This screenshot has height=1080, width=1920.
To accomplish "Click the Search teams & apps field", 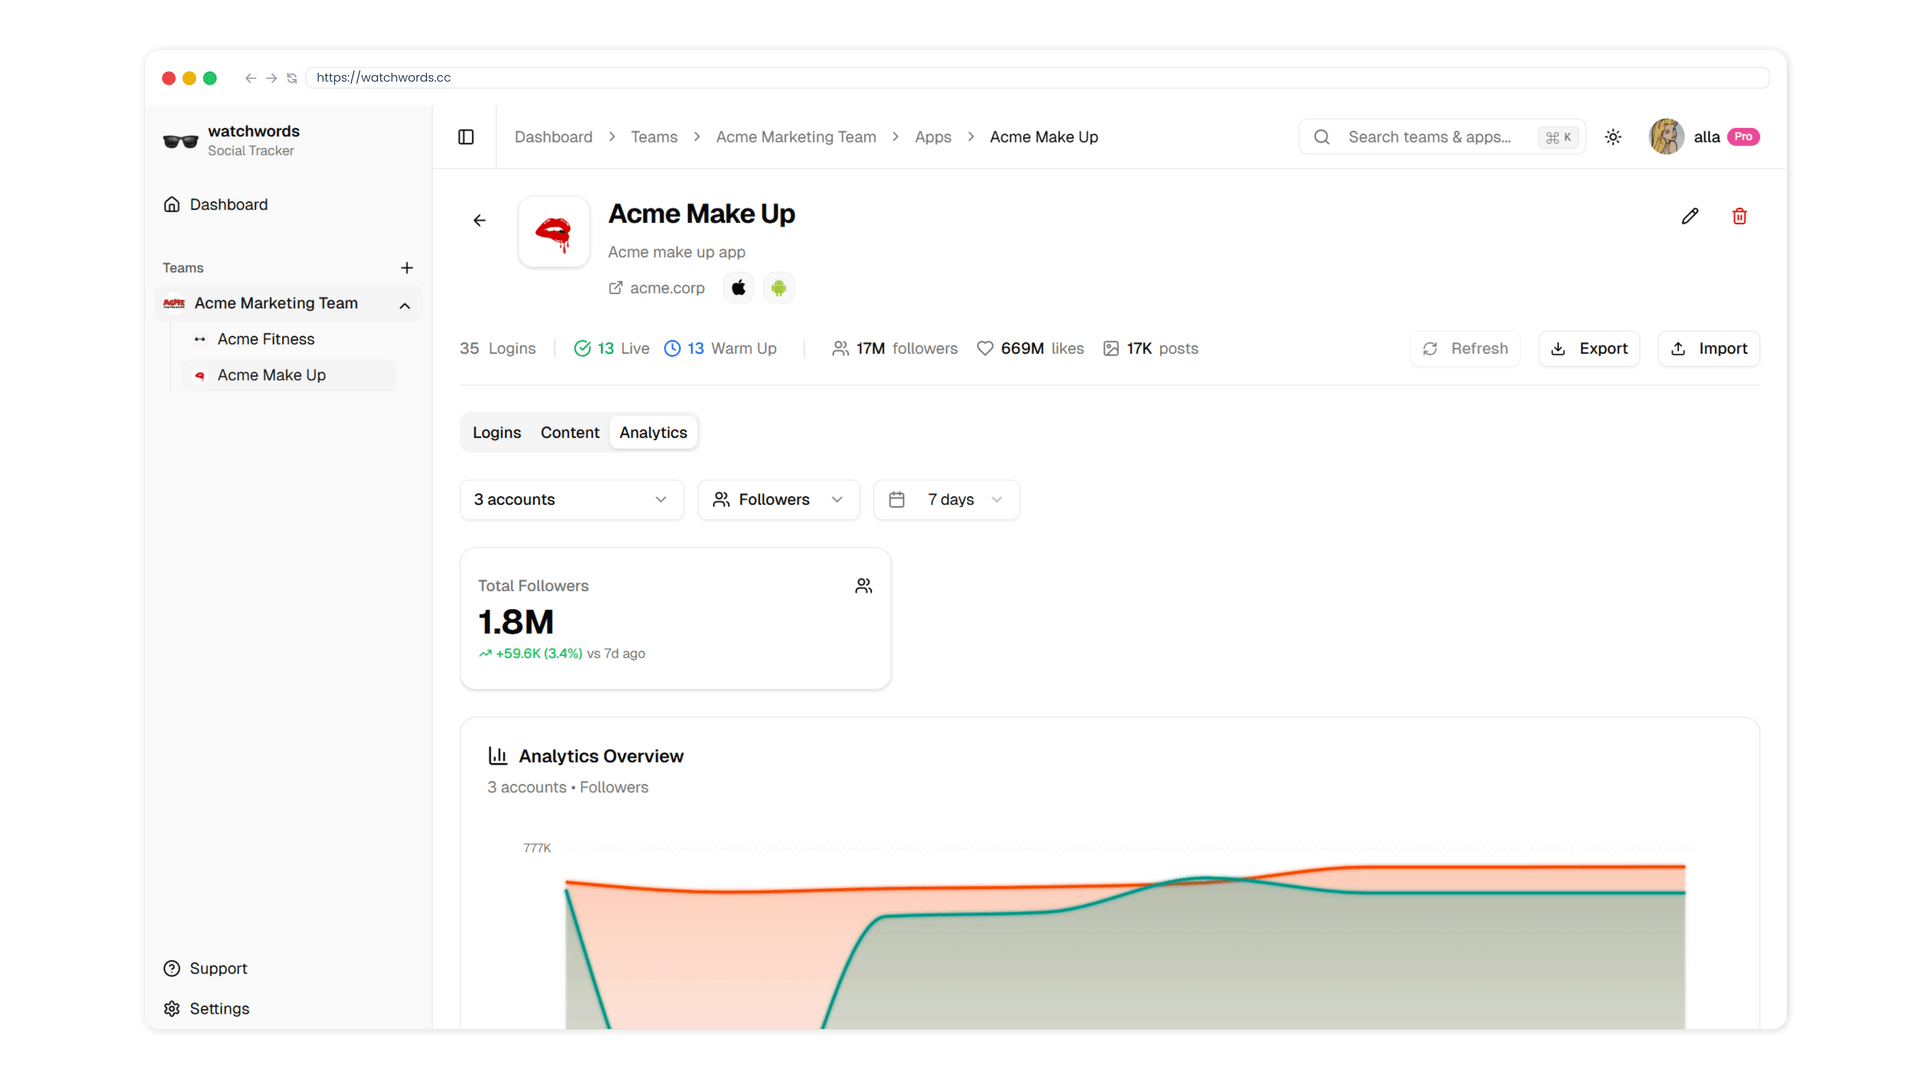I will [x=1430, y=137].
